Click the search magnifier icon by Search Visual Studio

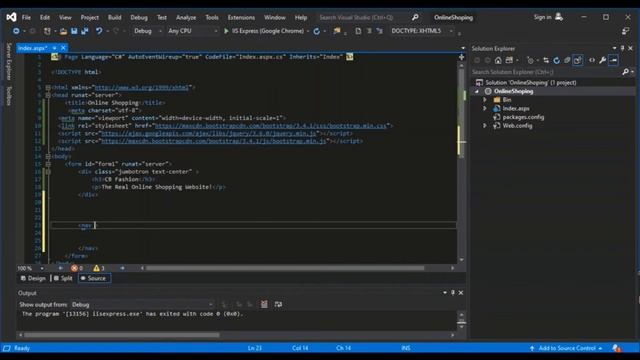pos(415,17)
